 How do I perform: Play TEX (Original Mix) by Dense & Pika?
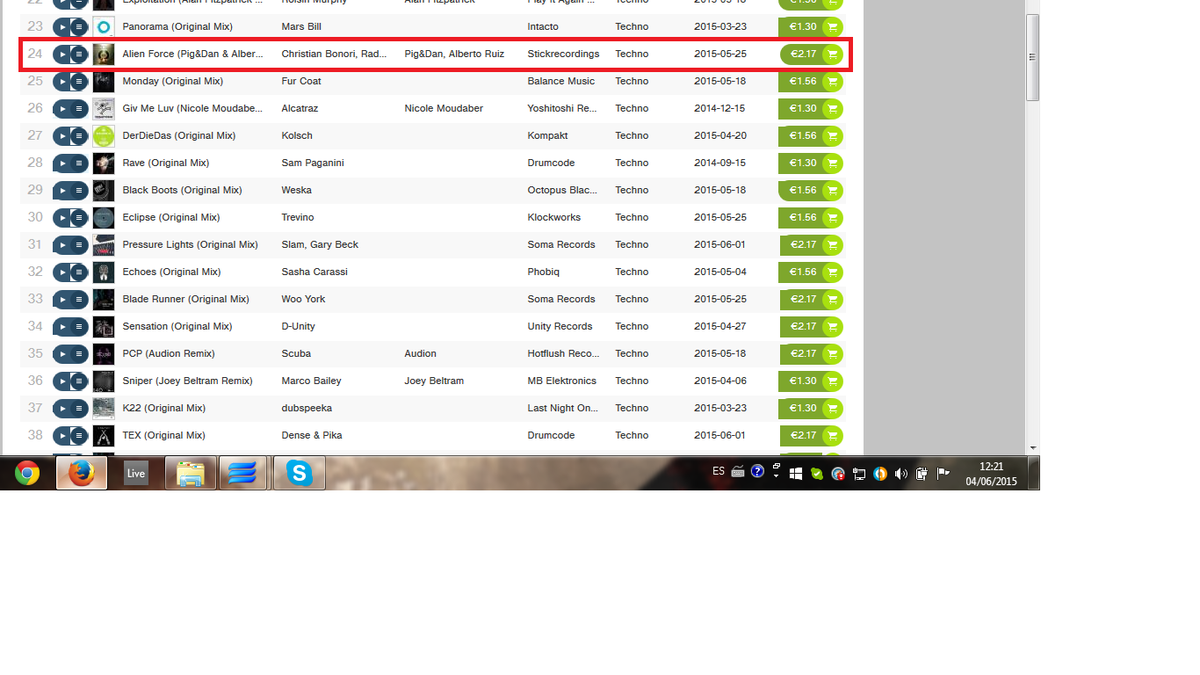coord(62,435)
